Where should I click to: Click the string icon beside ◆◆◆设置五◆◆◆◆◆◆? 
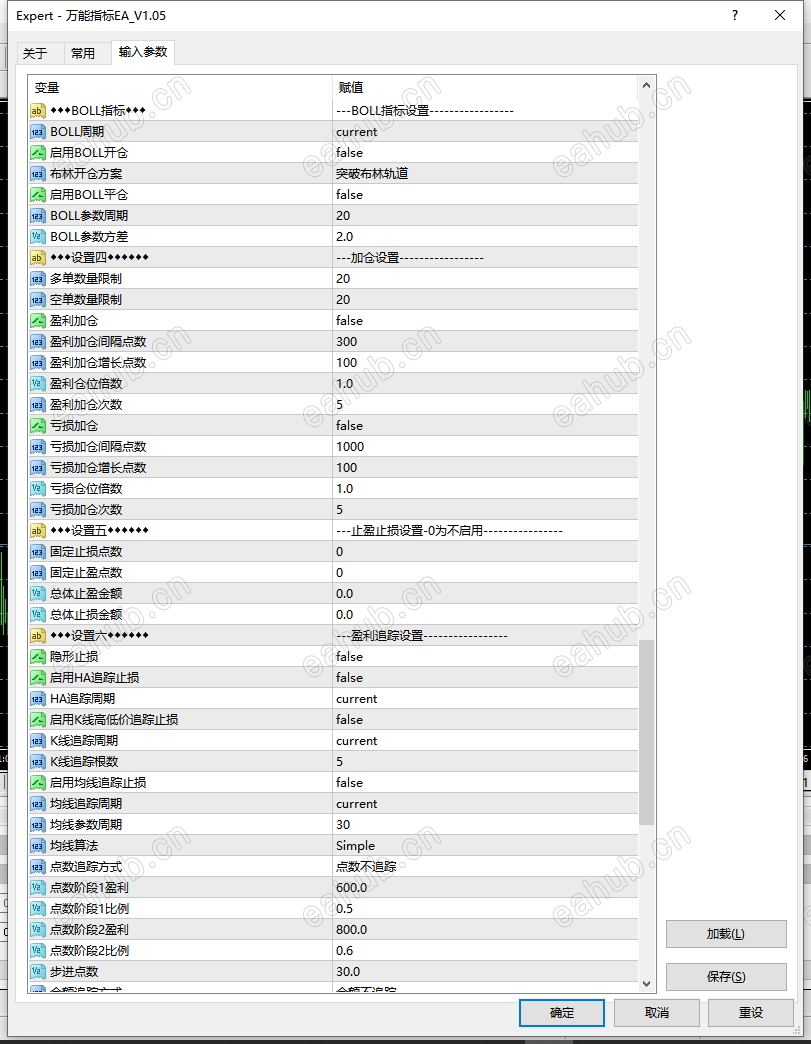click(x=38, y=531)
